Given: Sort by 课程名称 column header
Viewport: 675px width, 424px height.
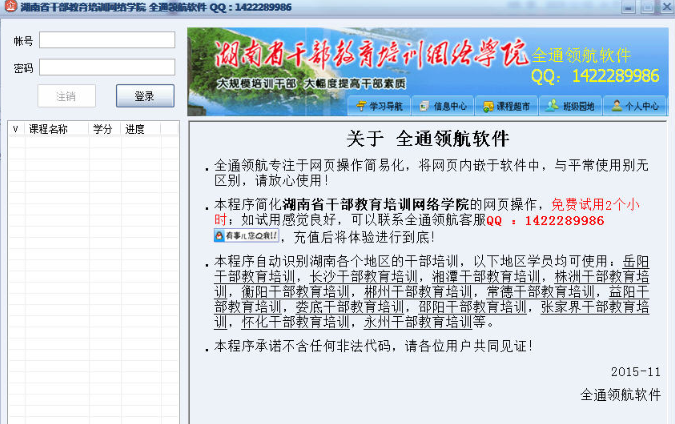Looking at the screenshot, I should (48, 129).
